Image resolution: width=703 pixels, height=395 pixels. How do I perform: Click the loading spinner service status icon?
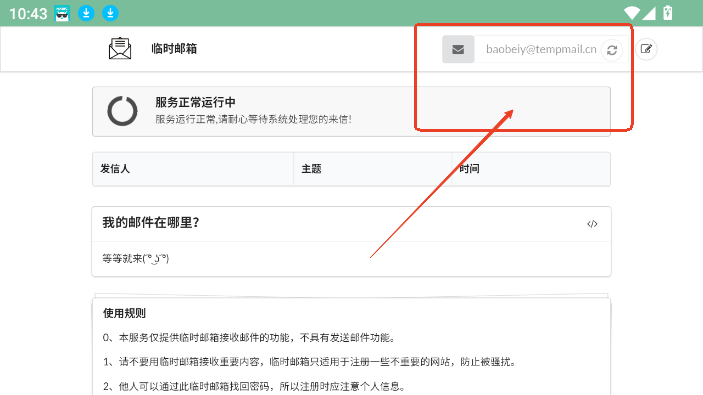click(x=122, y=111)
